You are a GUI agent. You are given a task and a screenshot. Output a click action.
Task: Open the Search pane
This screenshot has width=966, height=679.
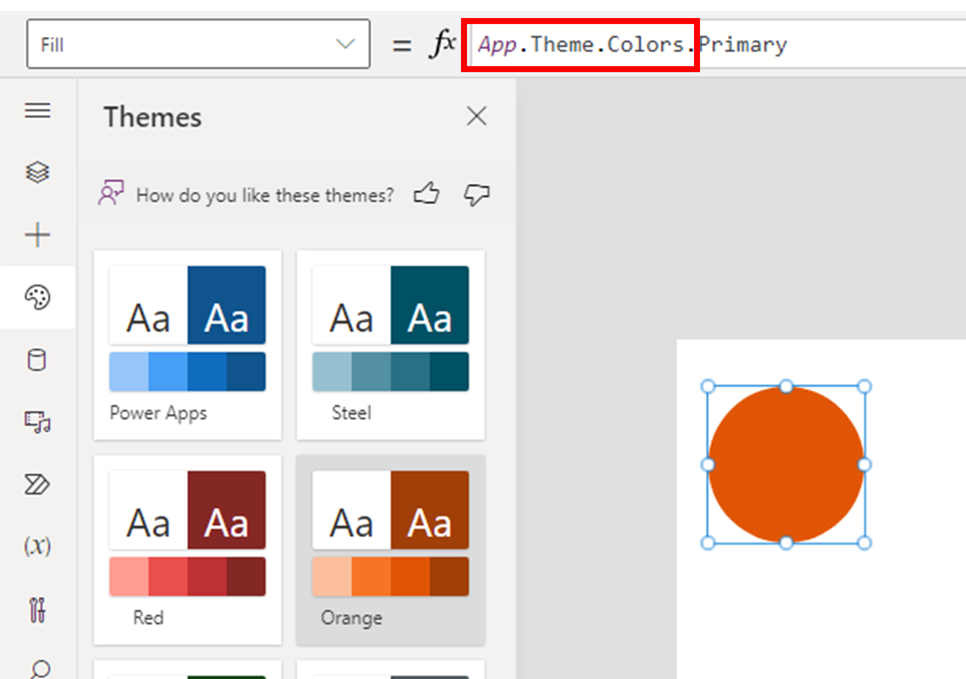click(x=37, y=666)
